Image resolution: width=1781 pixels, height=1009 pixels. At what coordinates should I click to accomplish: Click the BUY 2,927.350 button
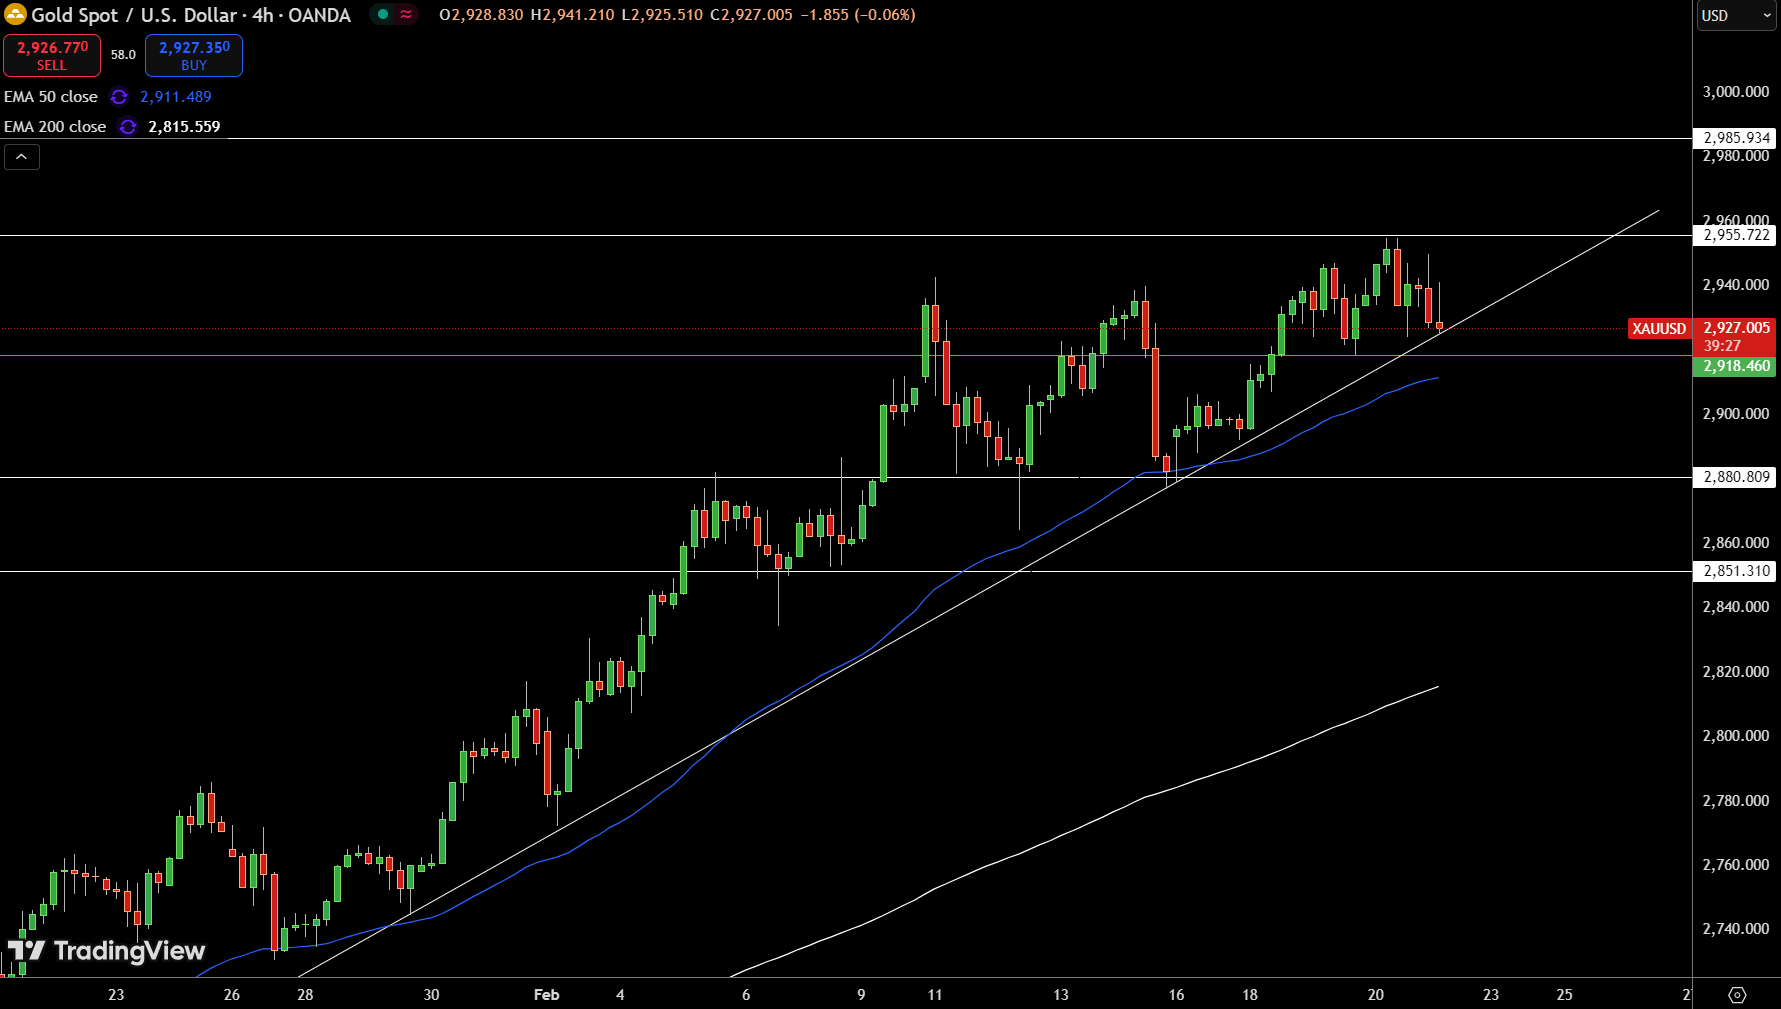click(x=194, y=55)
